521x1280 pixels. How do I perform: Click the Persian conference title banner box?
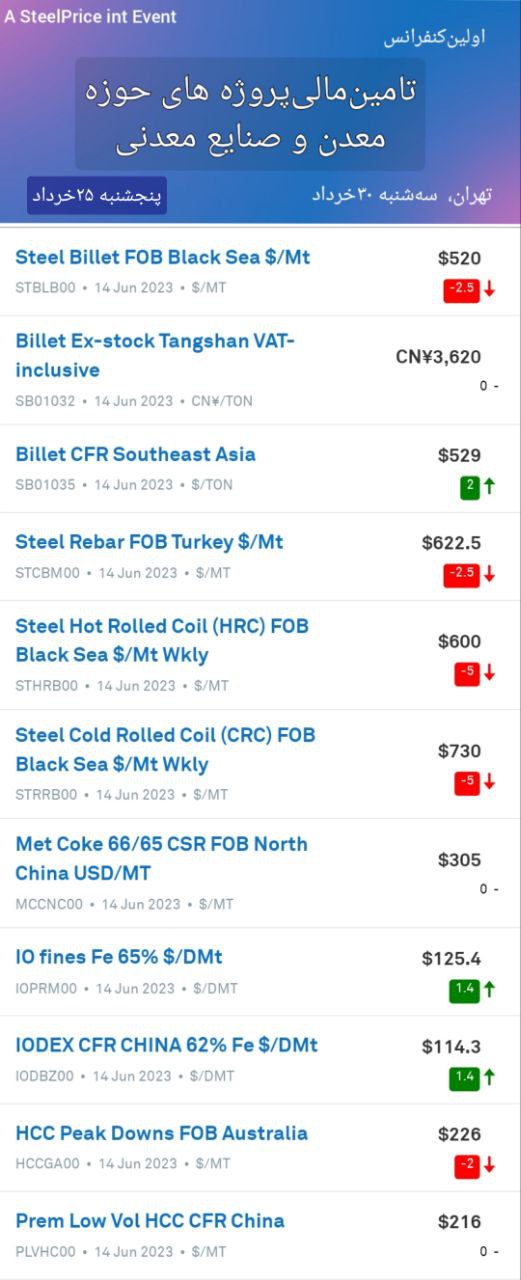250,114
